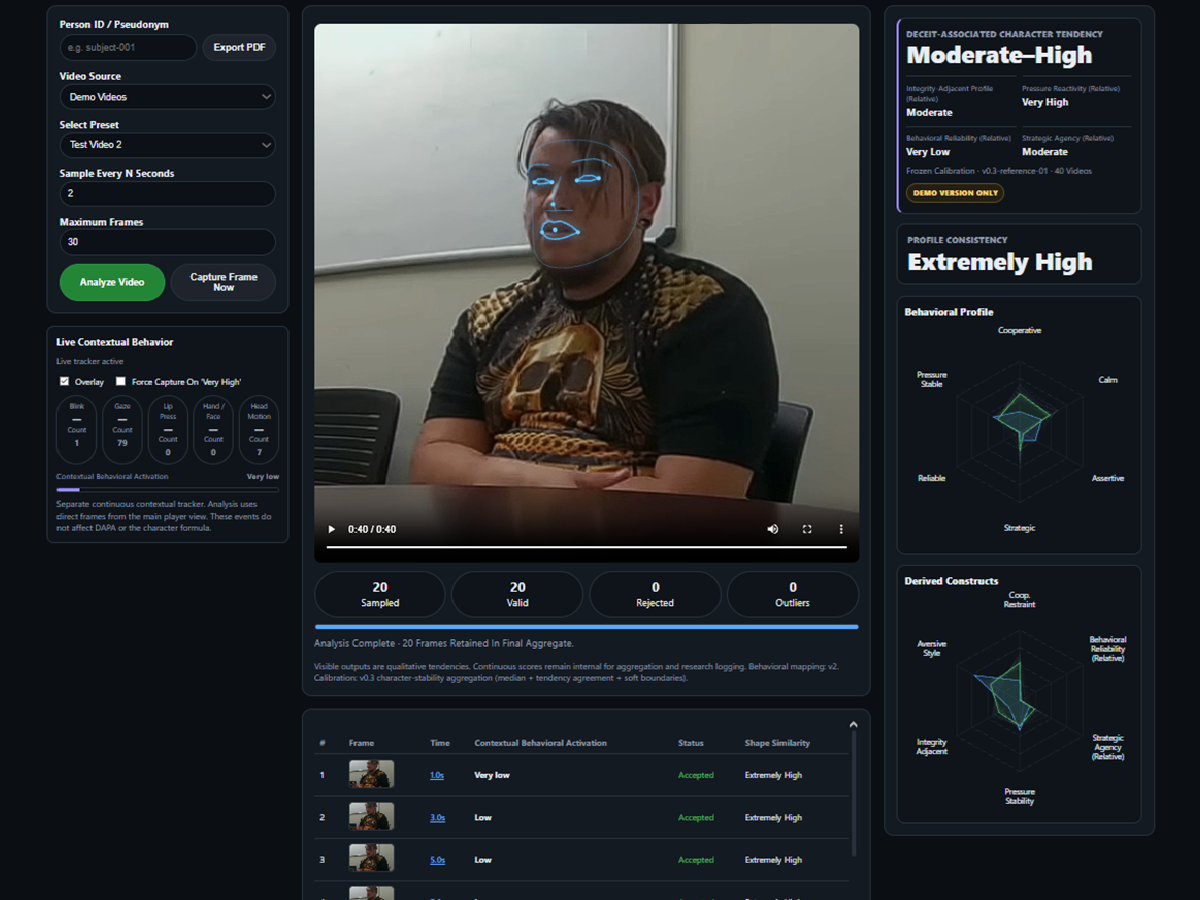Click 'Very High' Pressure Reactivity value
Screen dimensions: 1200x900
(x=1045, y=102)
